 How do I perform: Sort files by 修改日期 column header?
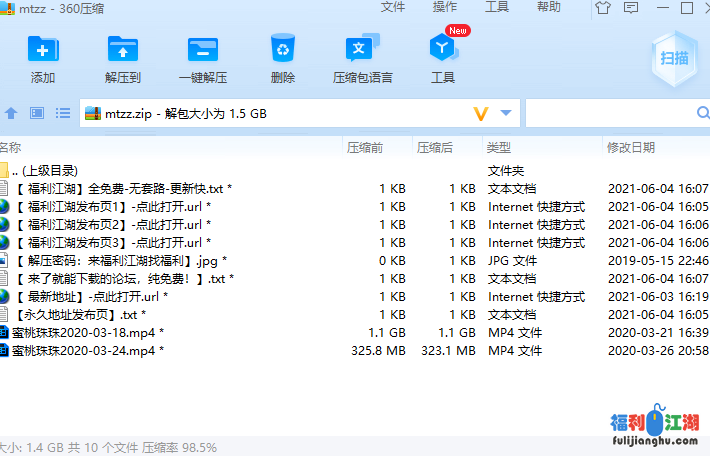click(x=632, y=147)
